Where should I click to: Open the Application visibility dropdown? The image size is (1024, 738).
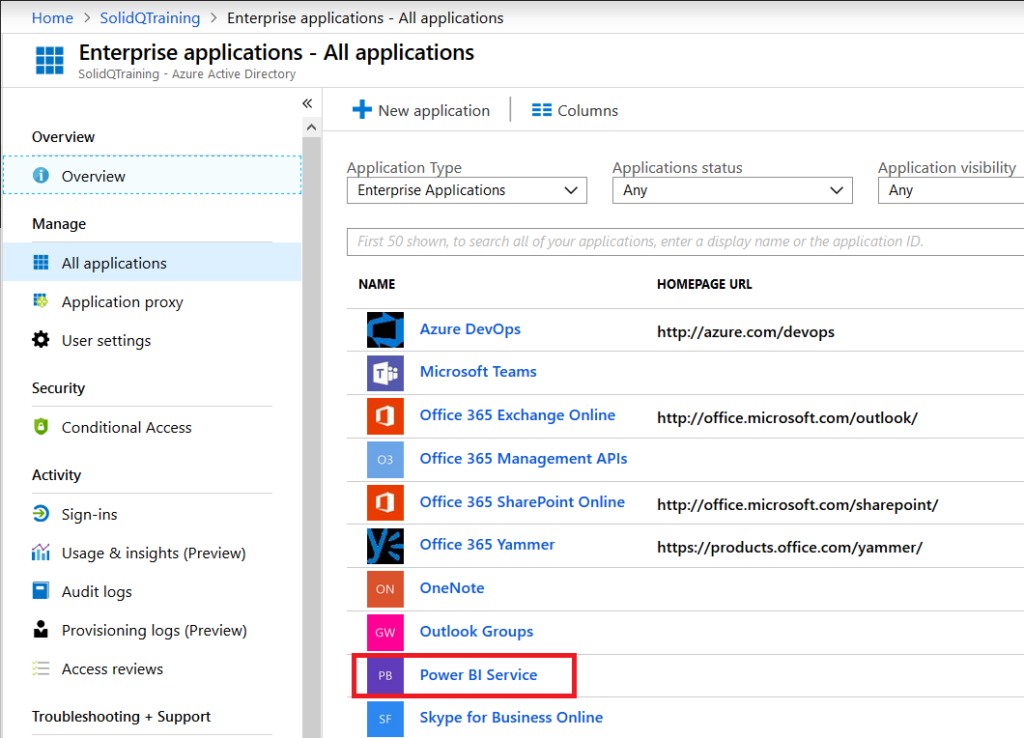949,190
